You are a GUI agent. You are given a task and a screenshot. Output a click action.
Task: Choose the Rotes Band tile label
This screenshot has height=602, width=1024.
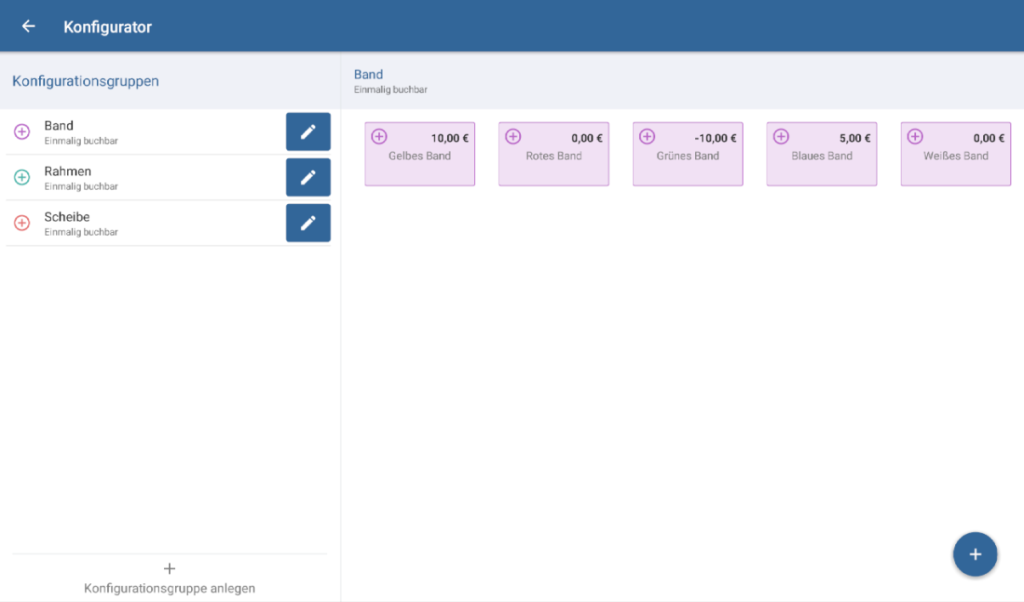click(554, 156)
